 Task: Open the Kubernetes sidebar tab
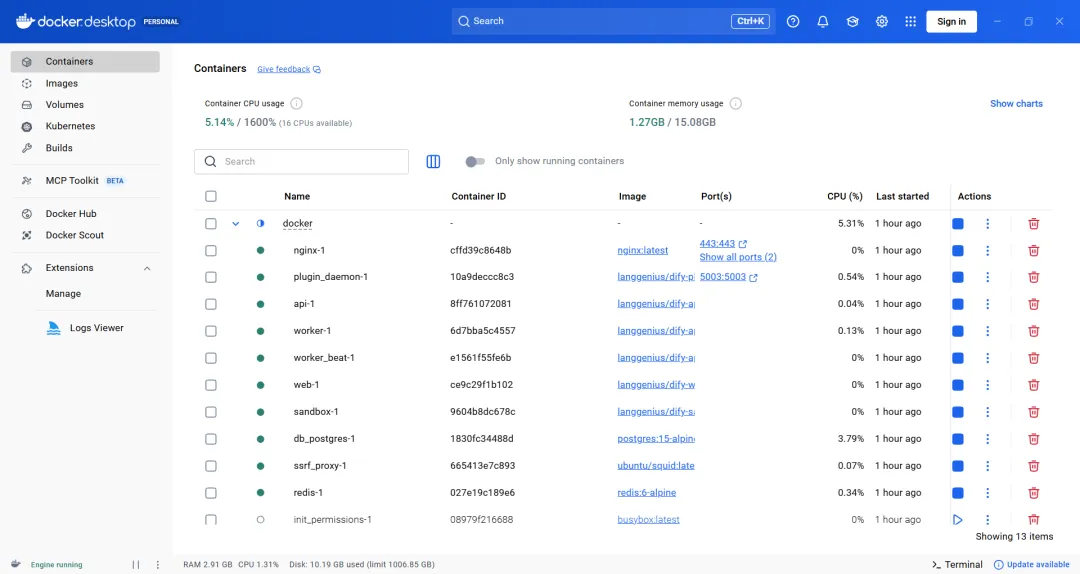tap(85, 126)
